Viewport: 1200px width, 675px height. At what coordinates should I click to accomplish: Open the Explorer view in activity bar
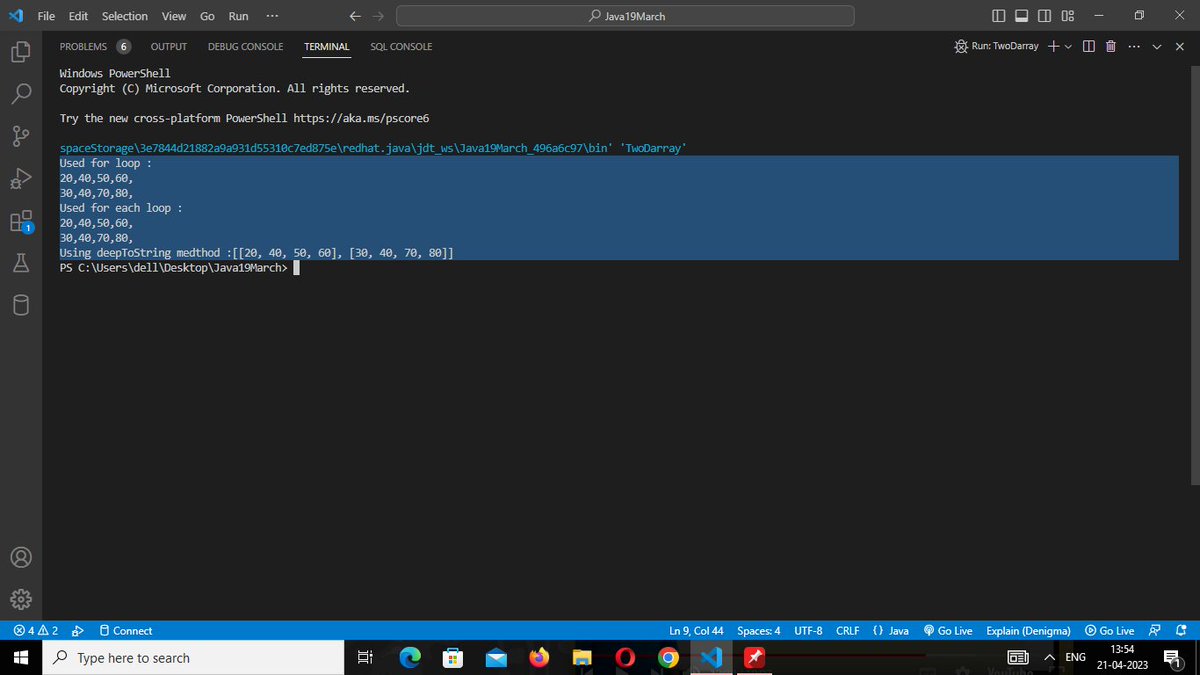[21, 50]
